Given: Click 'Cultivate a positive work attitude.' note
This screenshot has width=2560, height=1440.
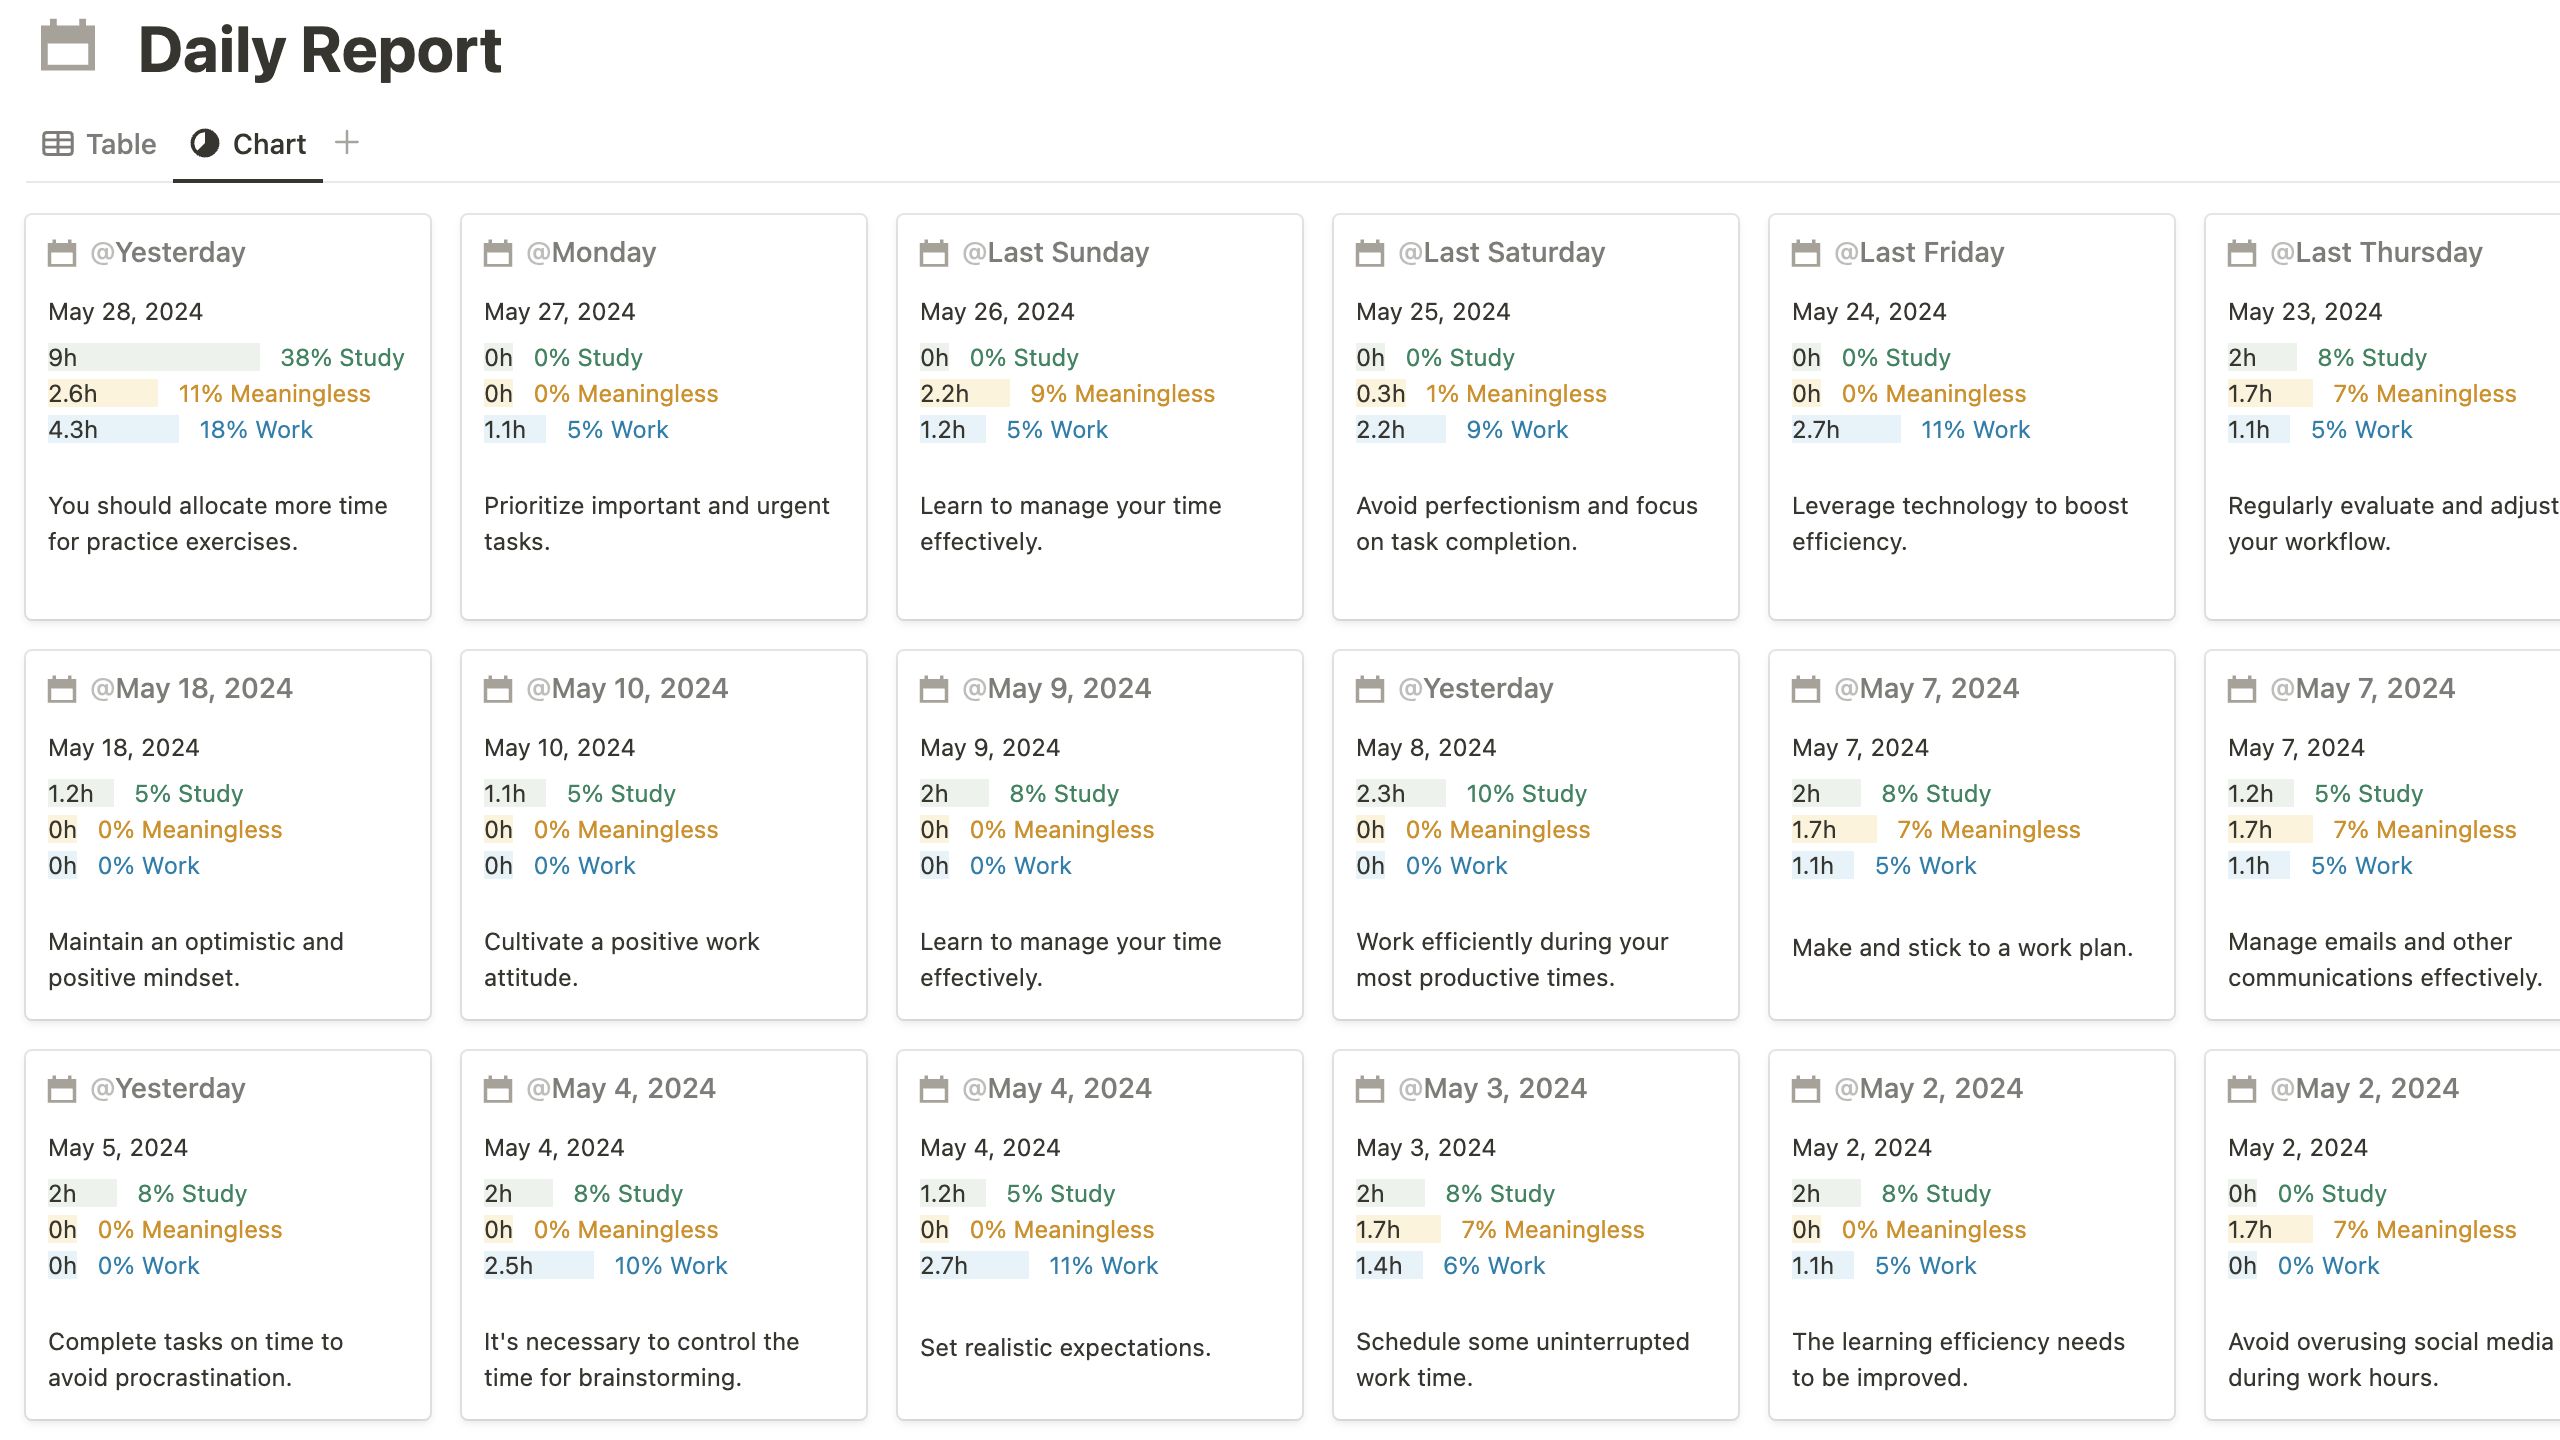Looking at the screenshot, I should click(x=622, y=959).
